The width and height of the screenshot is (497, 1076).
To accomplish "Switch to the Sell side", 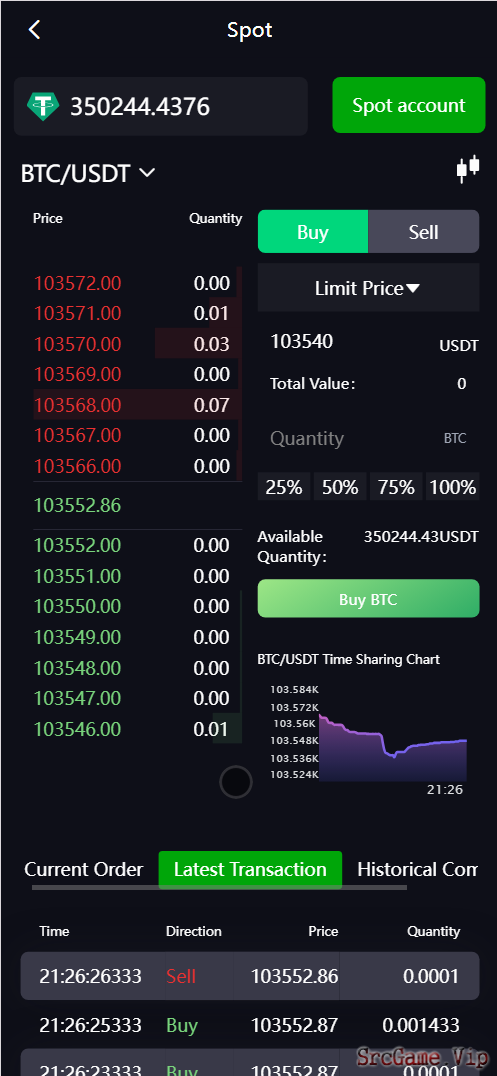I will pyautogui.click(x=424, y=232).
